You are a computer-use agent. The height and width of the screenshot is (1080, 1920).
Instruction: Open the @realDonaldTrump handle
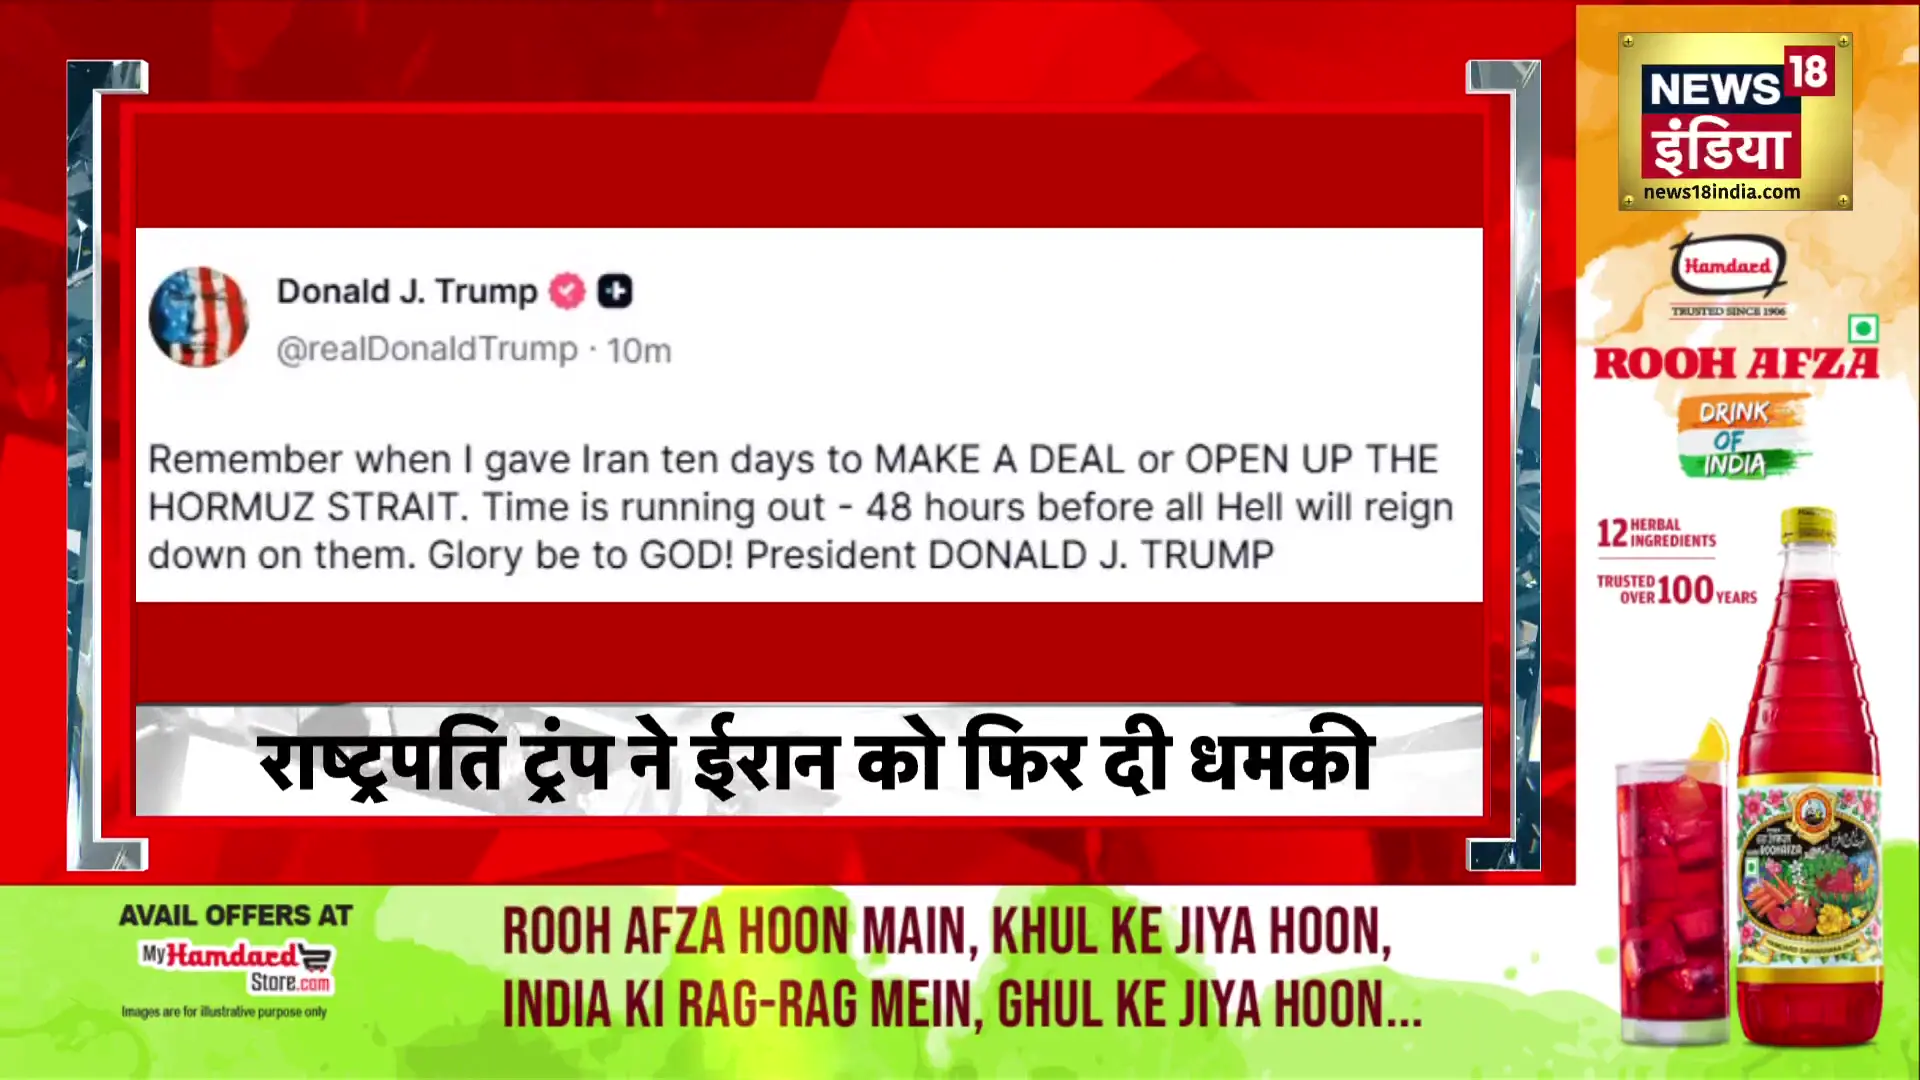click(427, 350)
